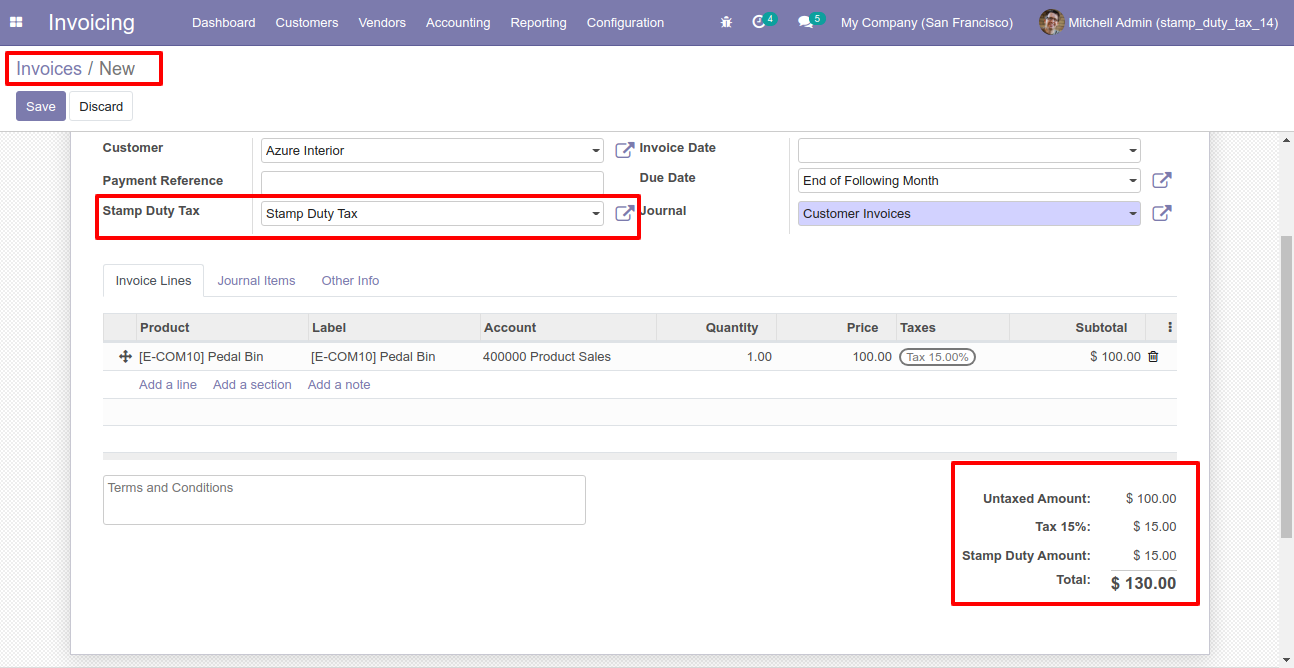Image resolution: width=1294 pixels, height=668 pixels.
Task: Click the $ 100.00 line subtotal cell
Action: [x=1077, y=357]
